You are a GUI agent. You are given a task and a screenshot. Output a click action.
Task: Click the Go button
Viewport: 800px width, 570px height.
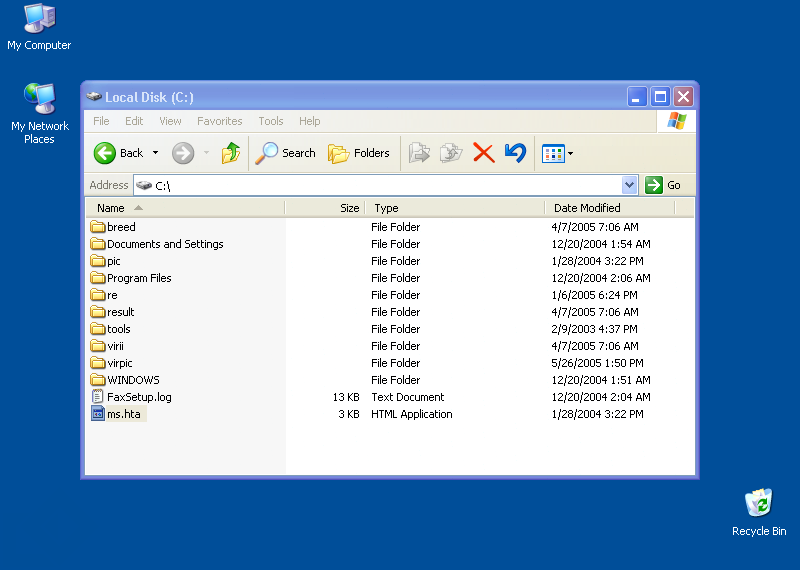pos(663,185)
